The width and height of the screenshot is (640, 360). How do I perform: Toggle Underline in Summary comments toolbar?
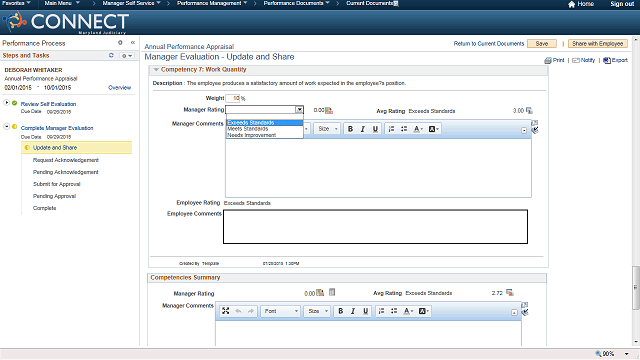coord(366,311)
